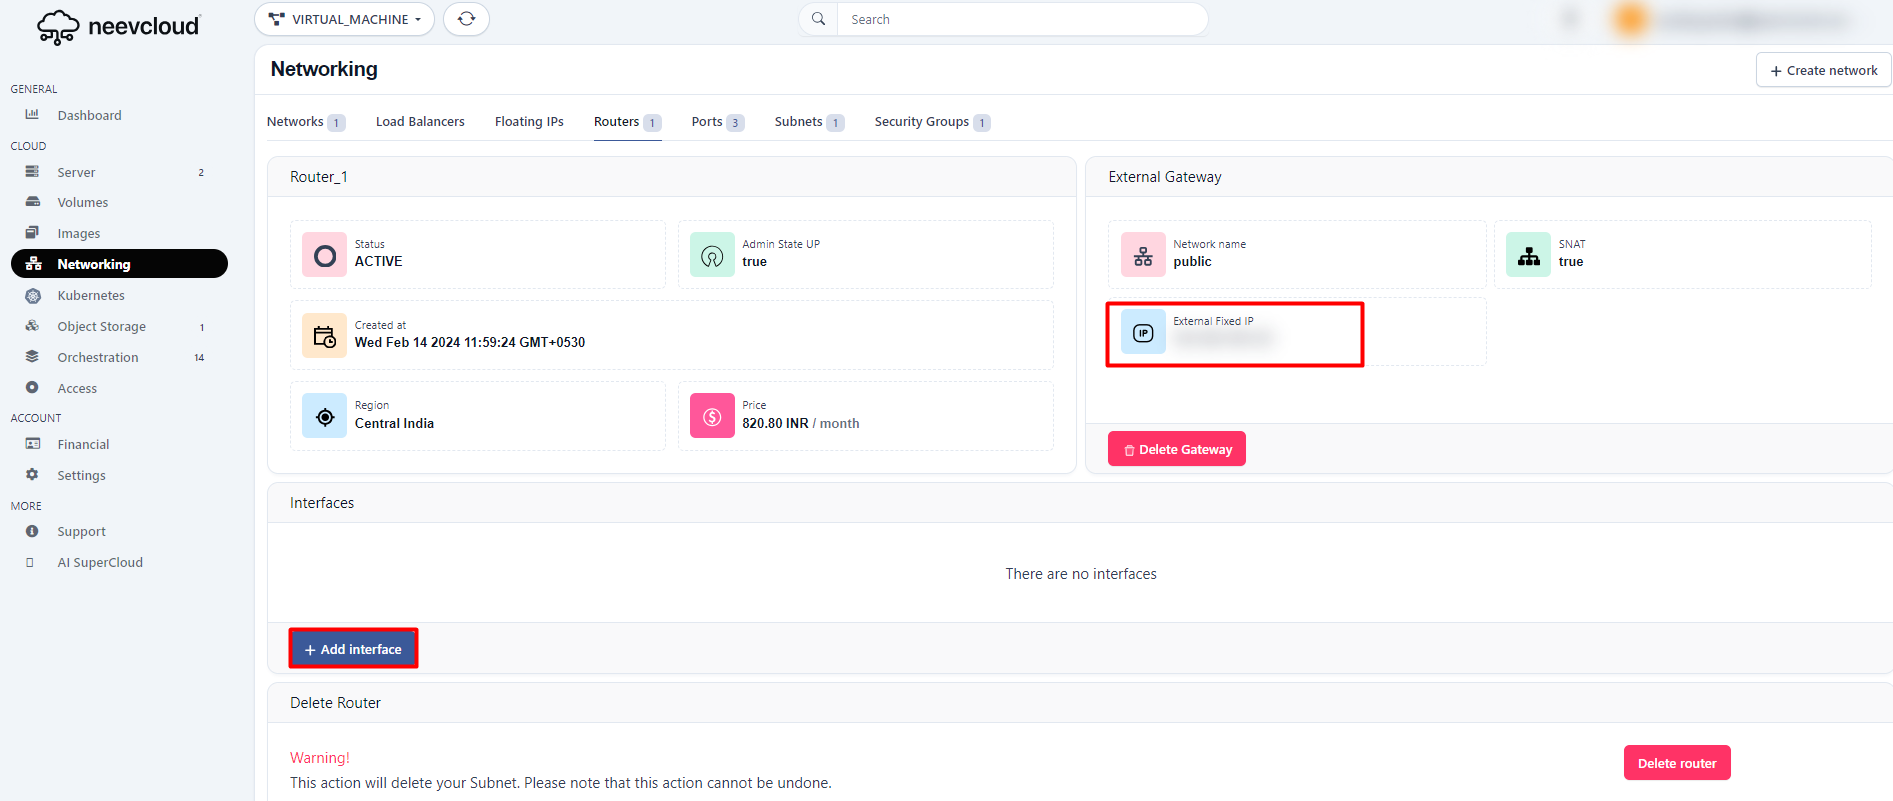Image resolution: width=1893 pixels, height=801 pixels.
Task: Switch to the Networks tab
Action: pyautogui.click(x=295, y=122)
